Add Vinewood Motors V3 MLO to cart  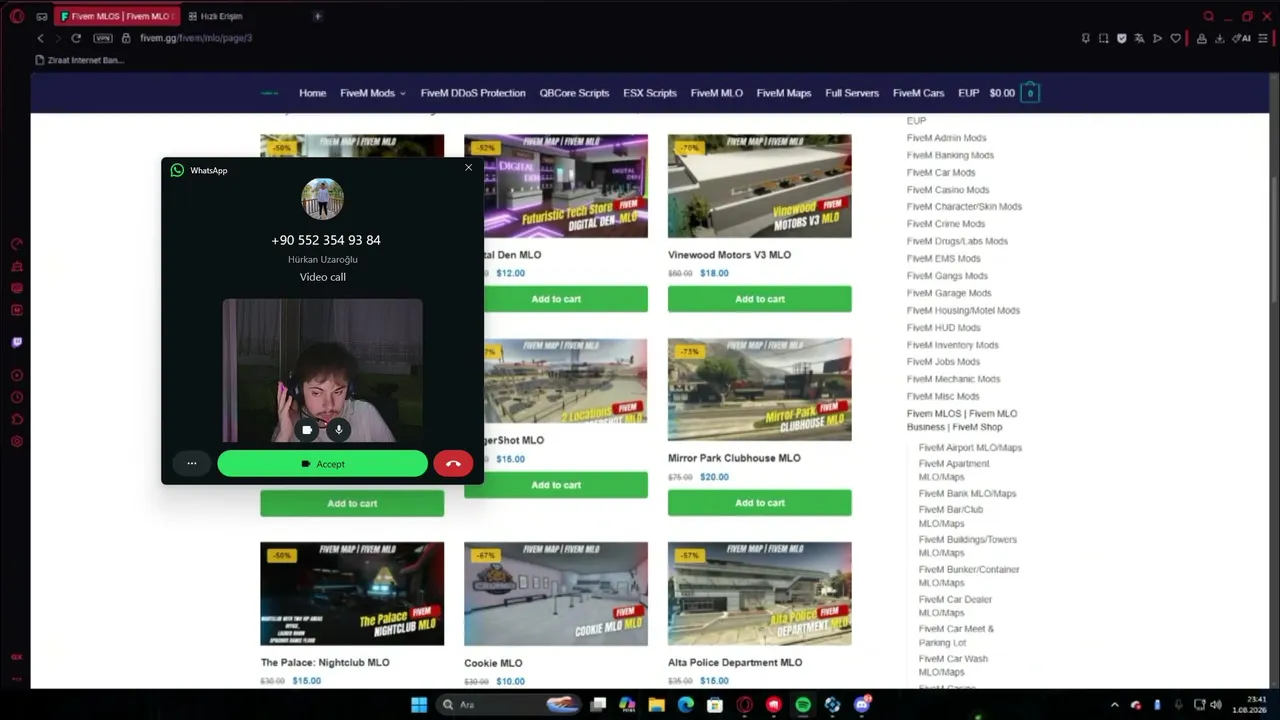tap(760, 299)
